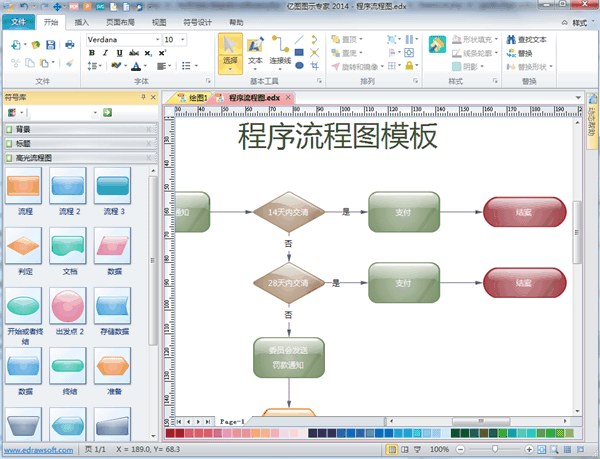Select the 文本 text tool
Viewport: 600px width, 459px height.
pyautogui.click(x=255, y=52)
